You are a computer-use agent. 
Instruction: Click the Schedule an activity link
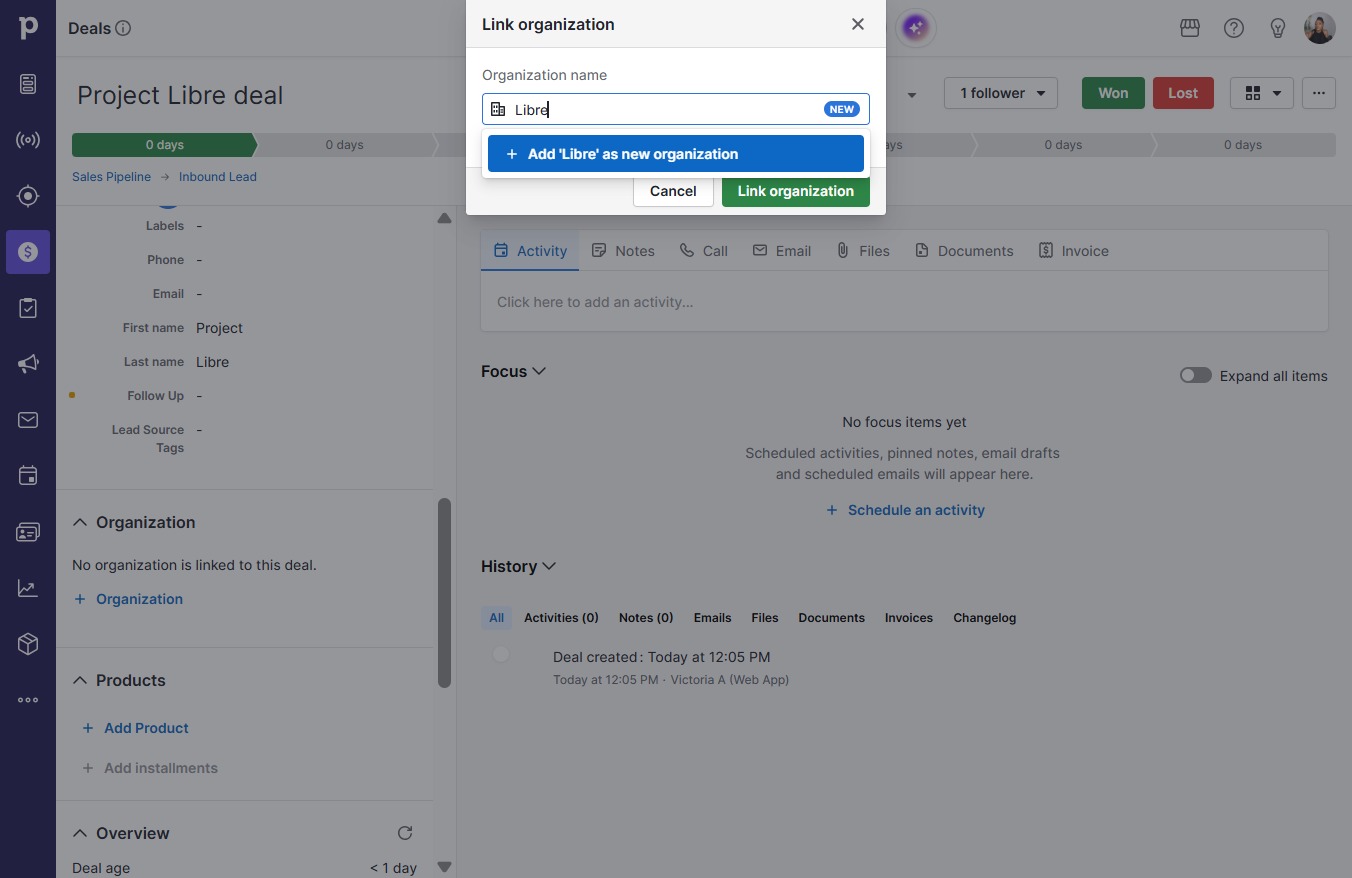tap(905, 510)
